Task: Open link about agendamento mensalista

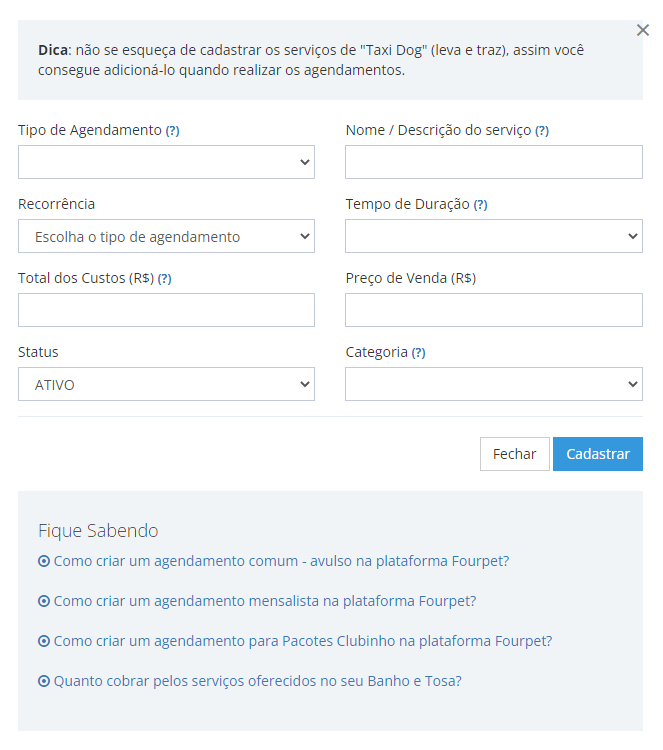Action: [265, 601]
